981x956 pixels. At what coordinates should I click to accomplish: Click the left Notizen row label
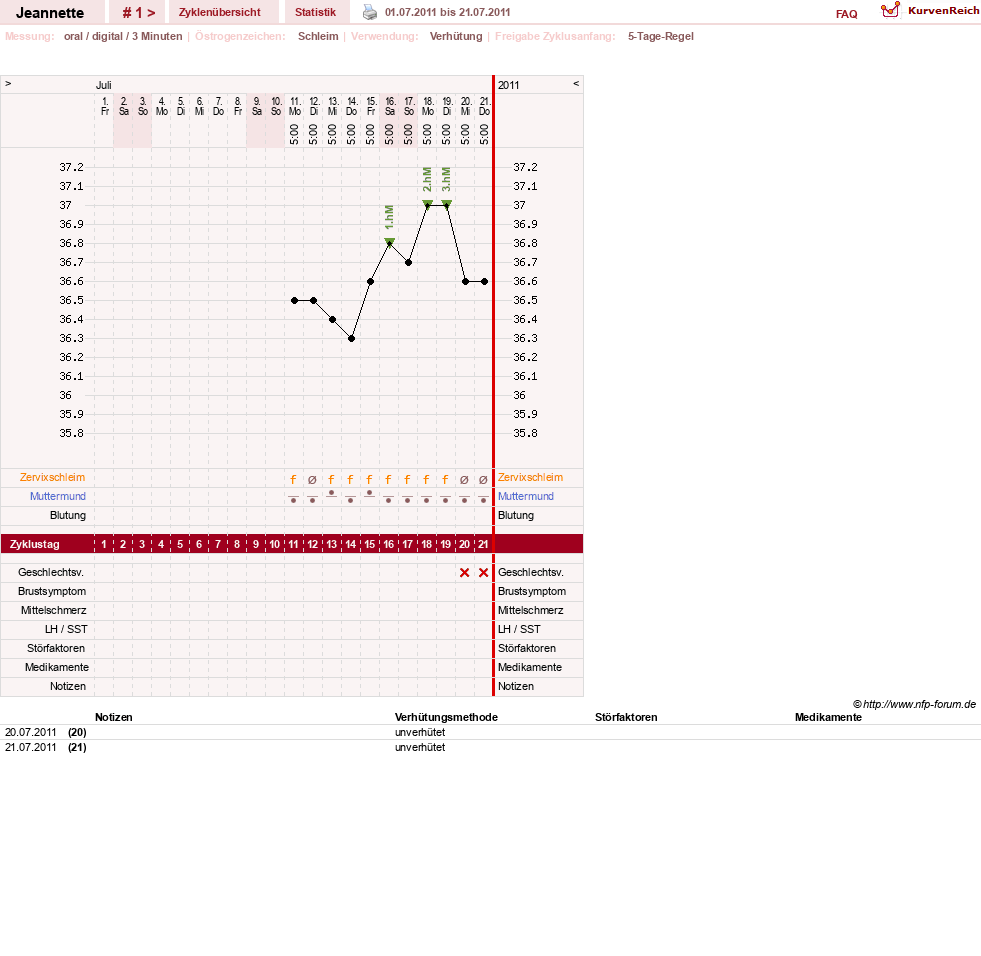coord(68,686)
